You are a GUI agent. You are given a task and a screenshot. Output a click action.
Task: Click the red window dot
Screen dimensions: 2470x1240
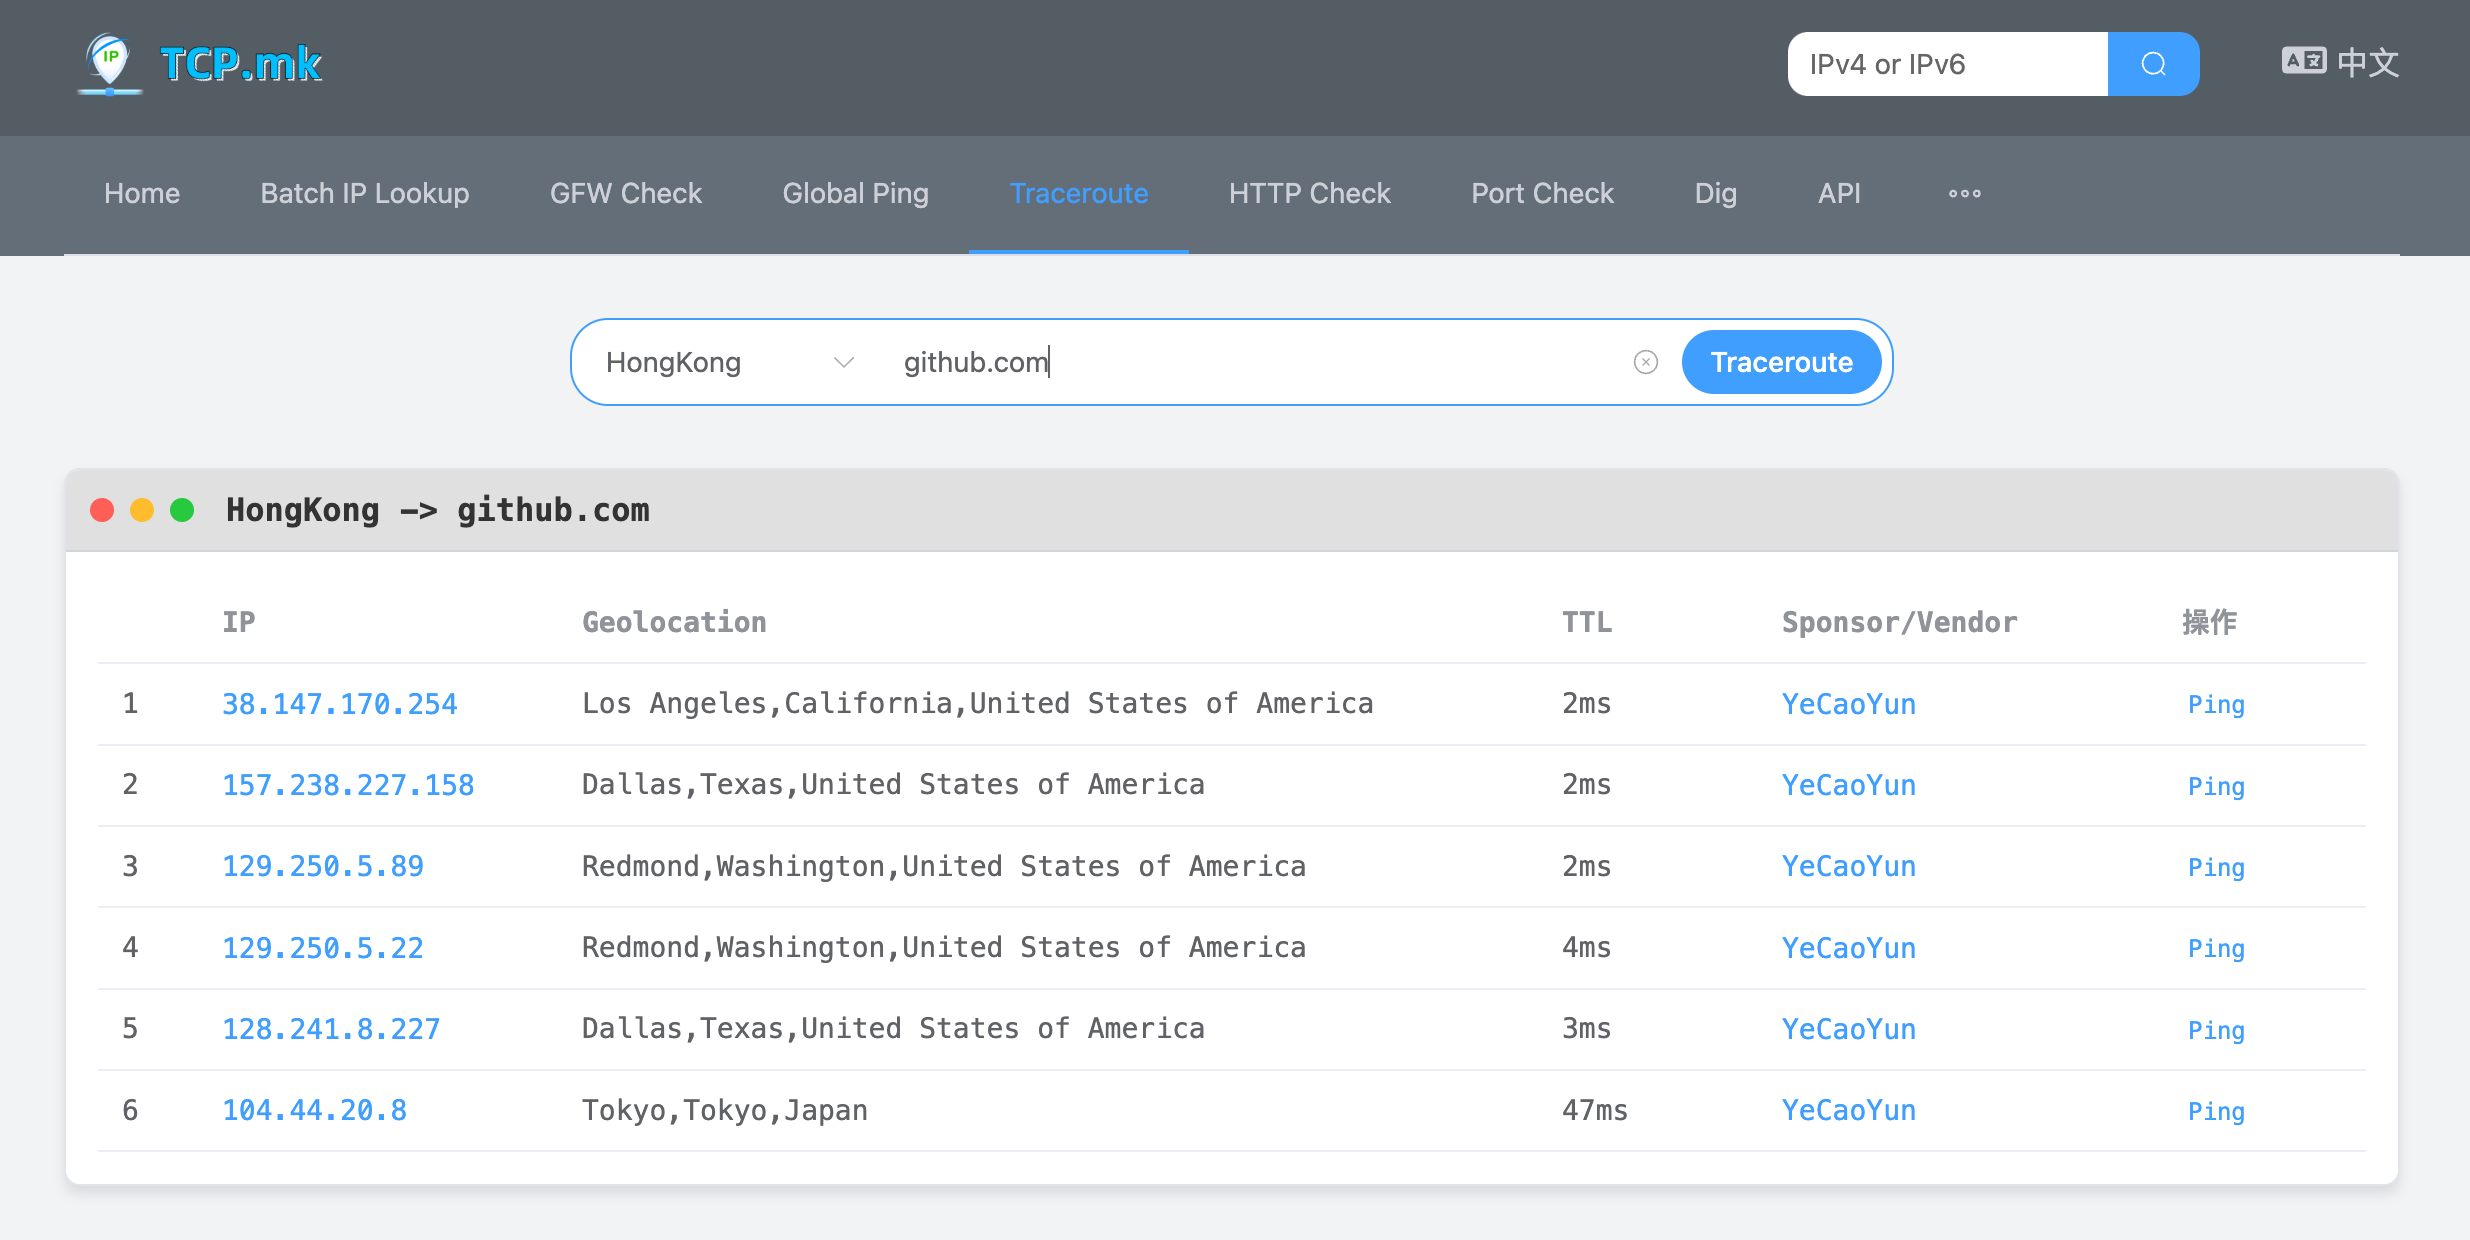102,510
